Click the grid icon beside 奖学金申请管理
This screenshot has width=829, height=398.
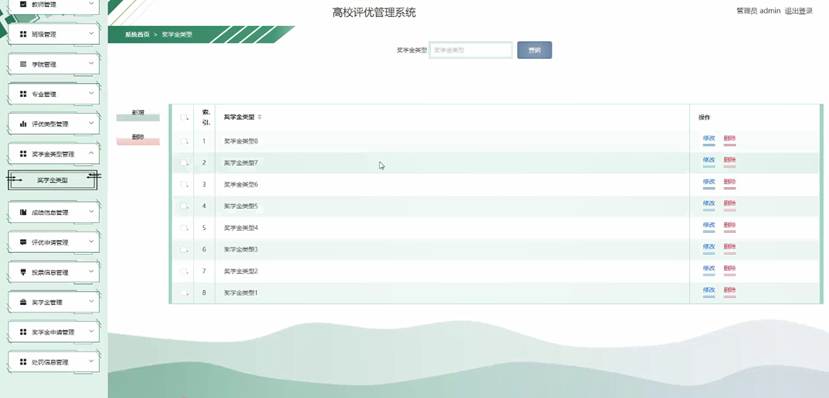pos(23,332)
